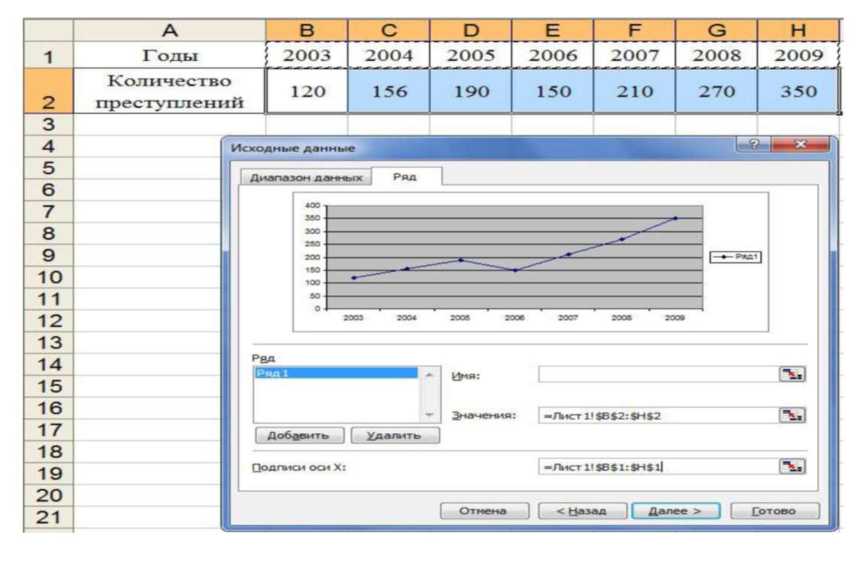Select row 3 header
This screenshot has width=863, height=561.
pos(48,124)
